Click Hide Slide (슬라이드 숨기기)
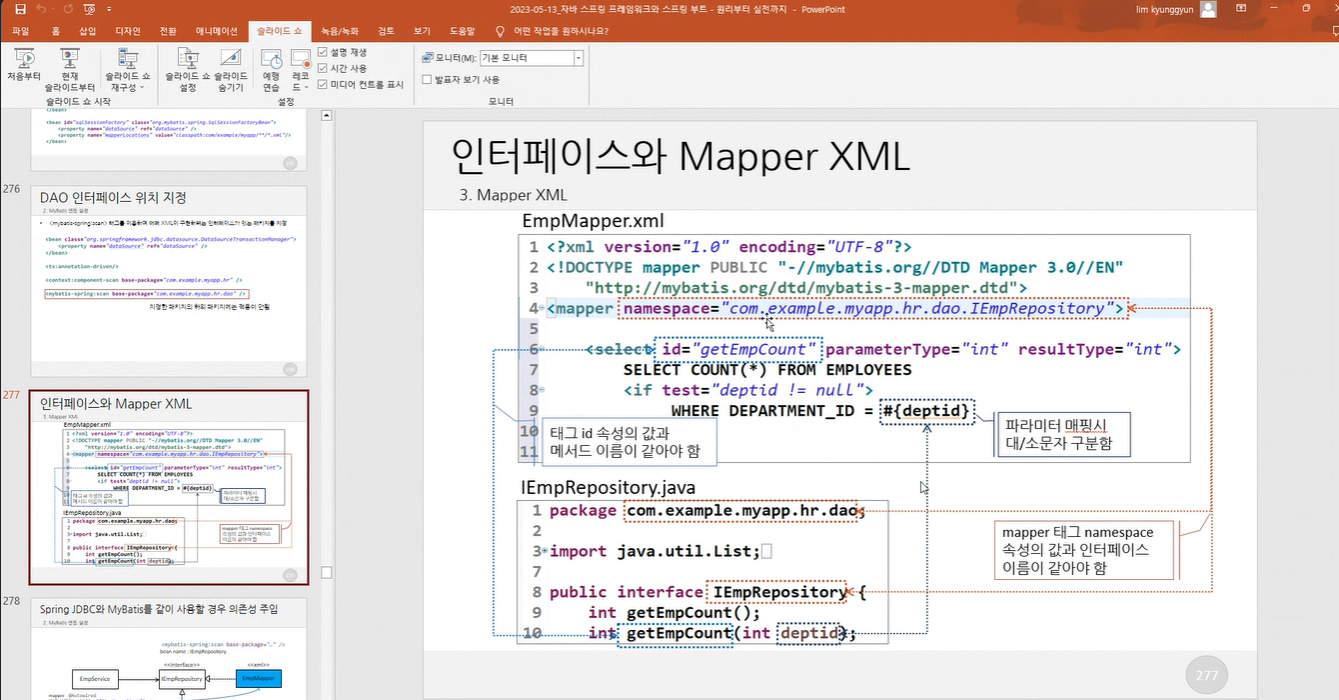This screenshot has height=700, width=1339. (231, 70)
